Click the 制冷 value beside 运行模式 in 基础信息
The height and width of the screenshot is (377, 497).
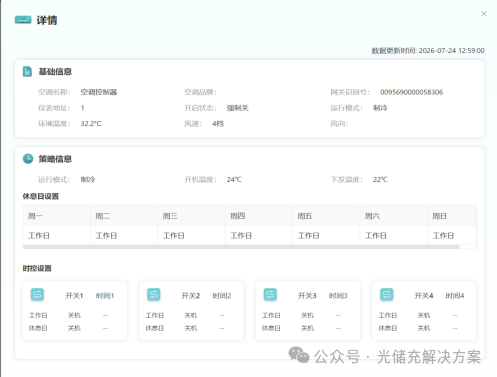coord(380,108)
